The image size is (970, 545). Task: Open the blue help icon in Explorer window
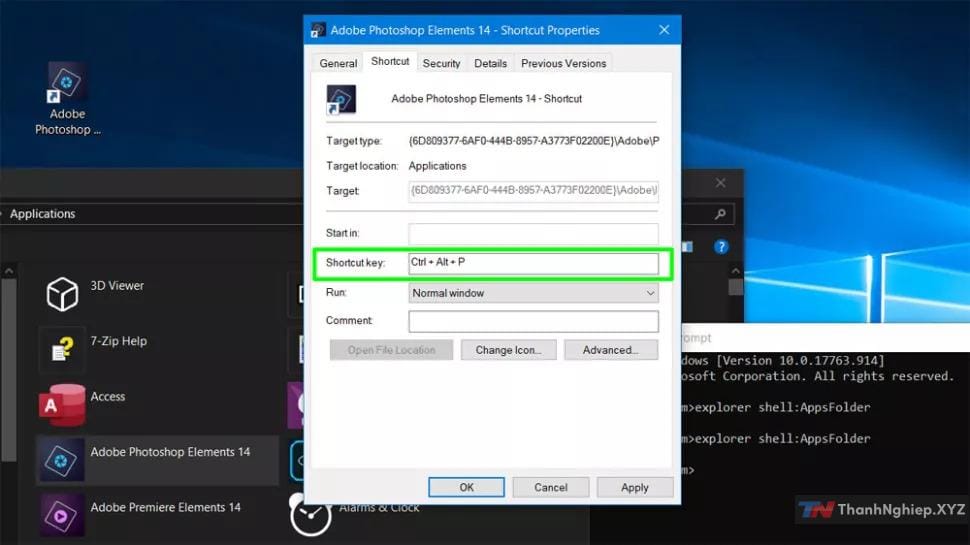(x=721, y=247)
